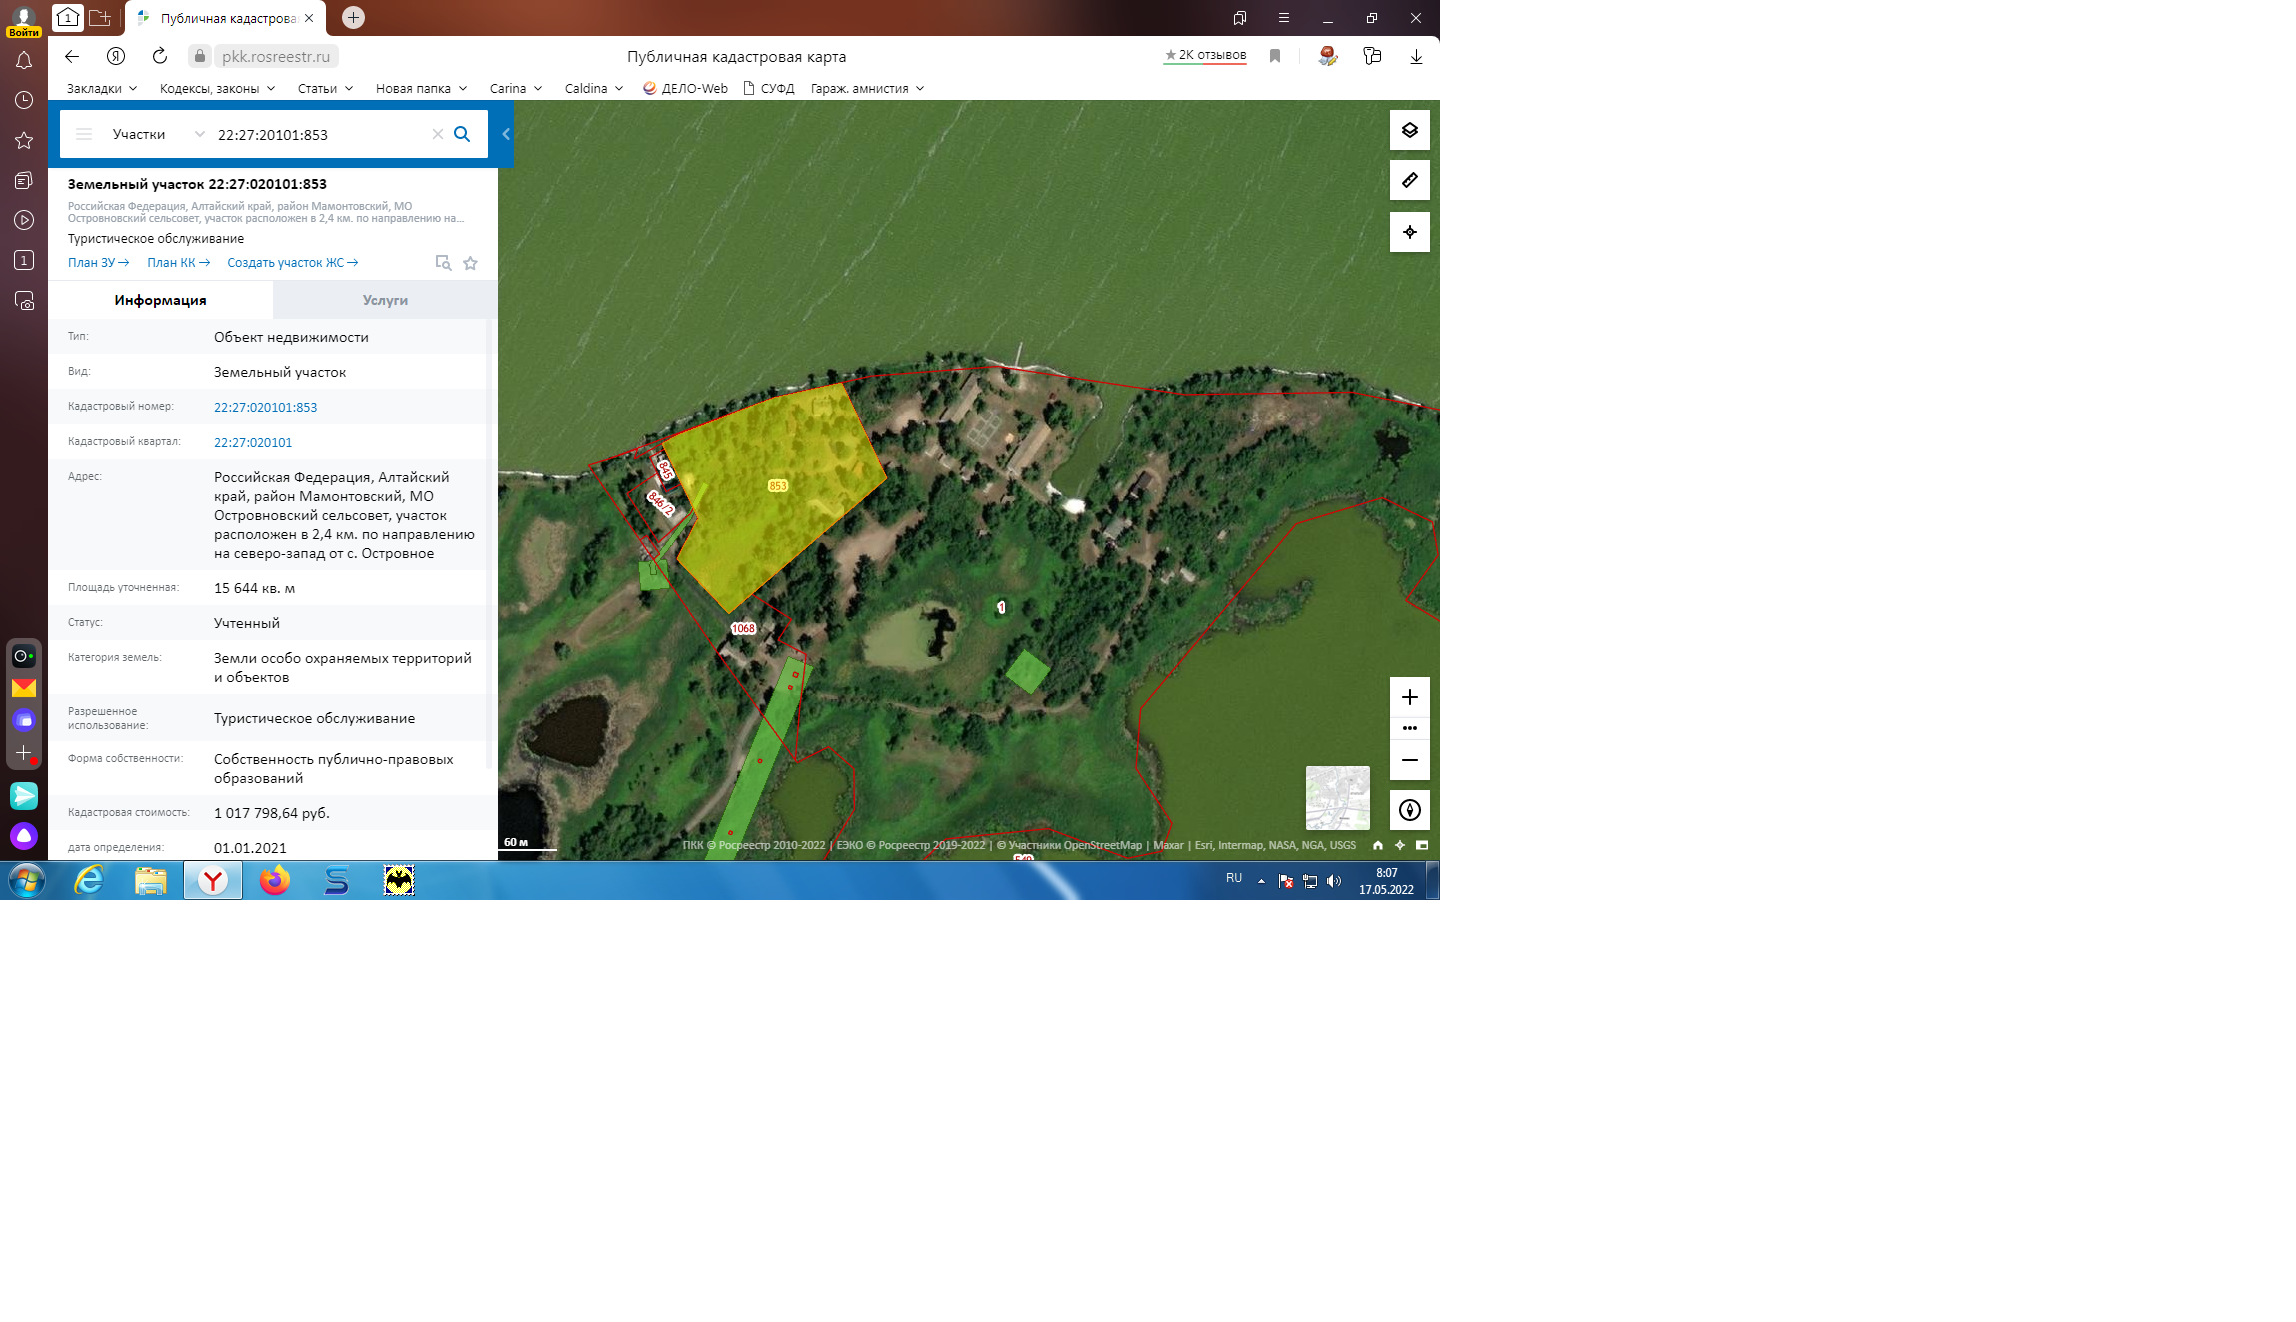Screen dimensions: 2296x1322
Task: Open cadastral number 22:27:020101:853 link
Action: [x=265, y=407]
